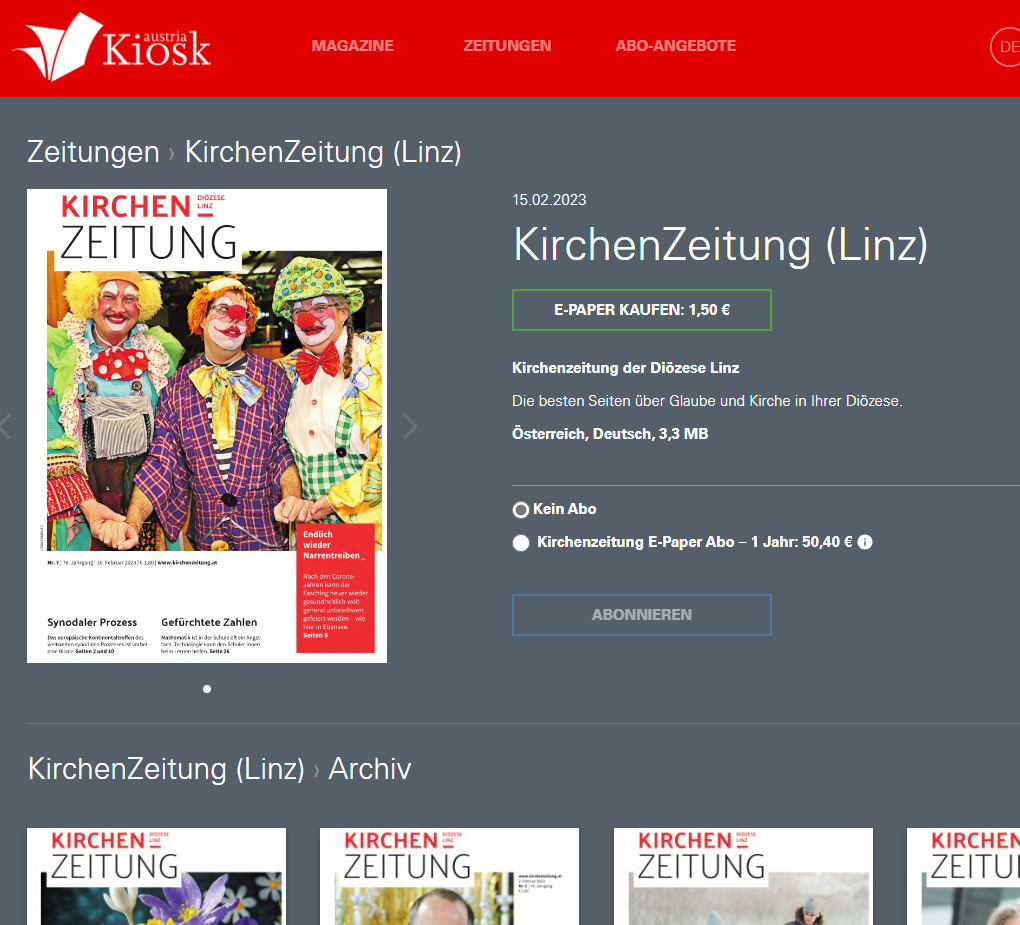Show next cover with right arrow
The image size is (1020, 925).
410,427
